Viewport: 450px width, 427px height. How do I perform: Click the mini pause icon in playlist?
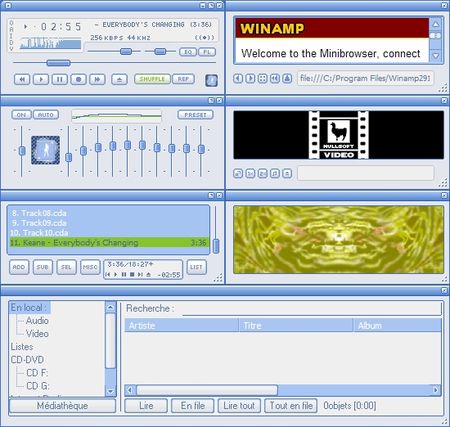(x=124, y=275)
